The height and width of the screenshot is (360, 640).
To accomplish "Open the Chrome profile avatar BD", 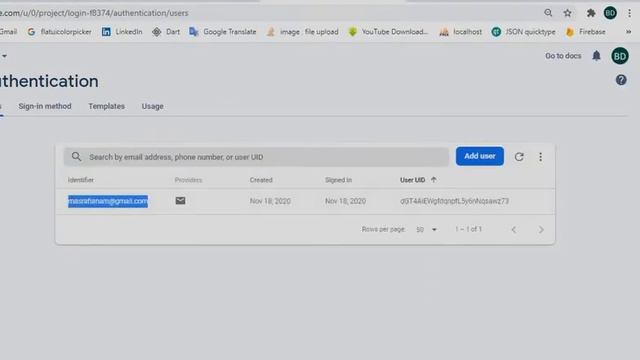I will 610,13.
